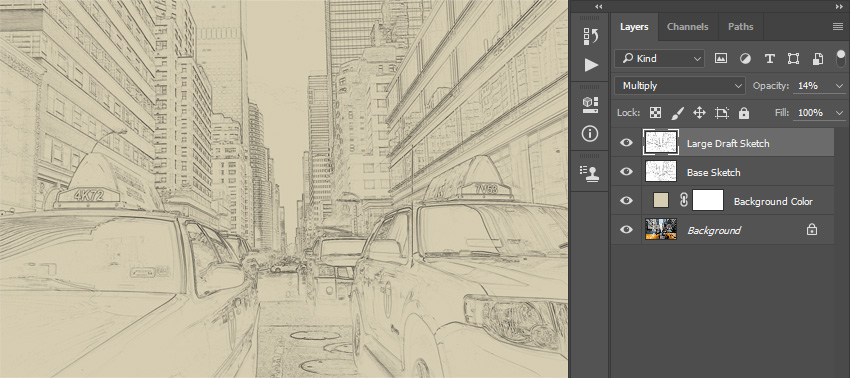Filter layers by type layers icon
The width and height of the screenshot is (850, 378).
769,59
